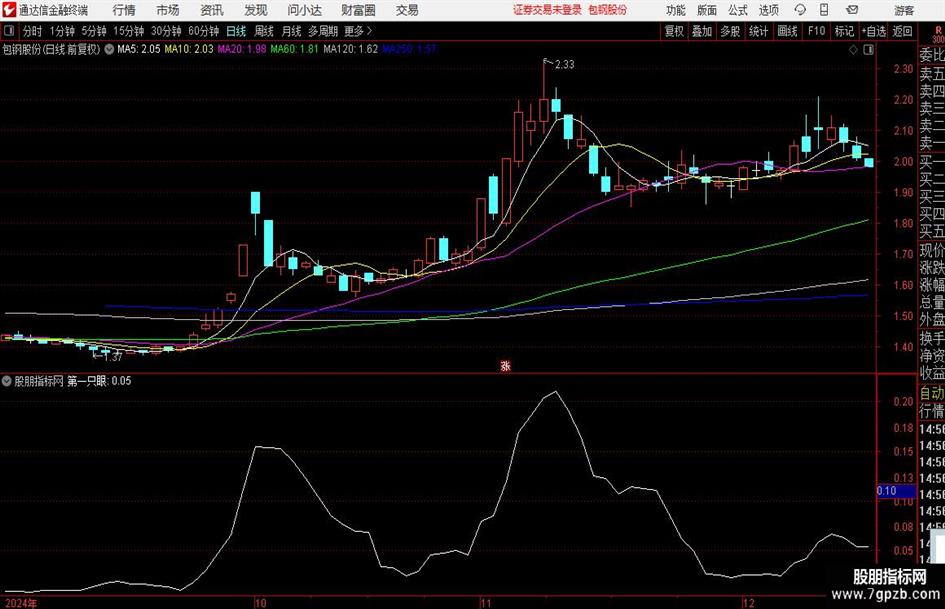Open the 市场 menu
Image resolution: width=945 pixels, height=609 pixels.
click(168, 10)
